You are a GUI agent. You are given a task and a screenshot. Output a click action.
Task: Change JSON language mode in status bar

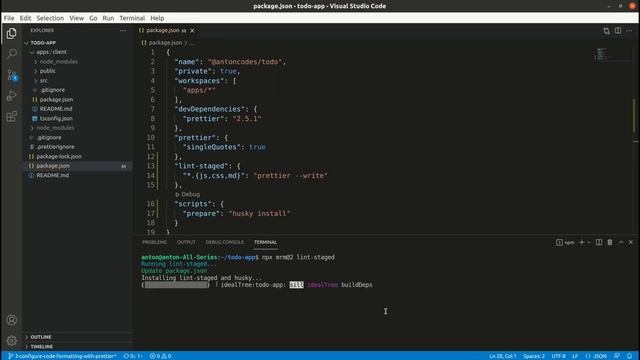tap(596, 356)
